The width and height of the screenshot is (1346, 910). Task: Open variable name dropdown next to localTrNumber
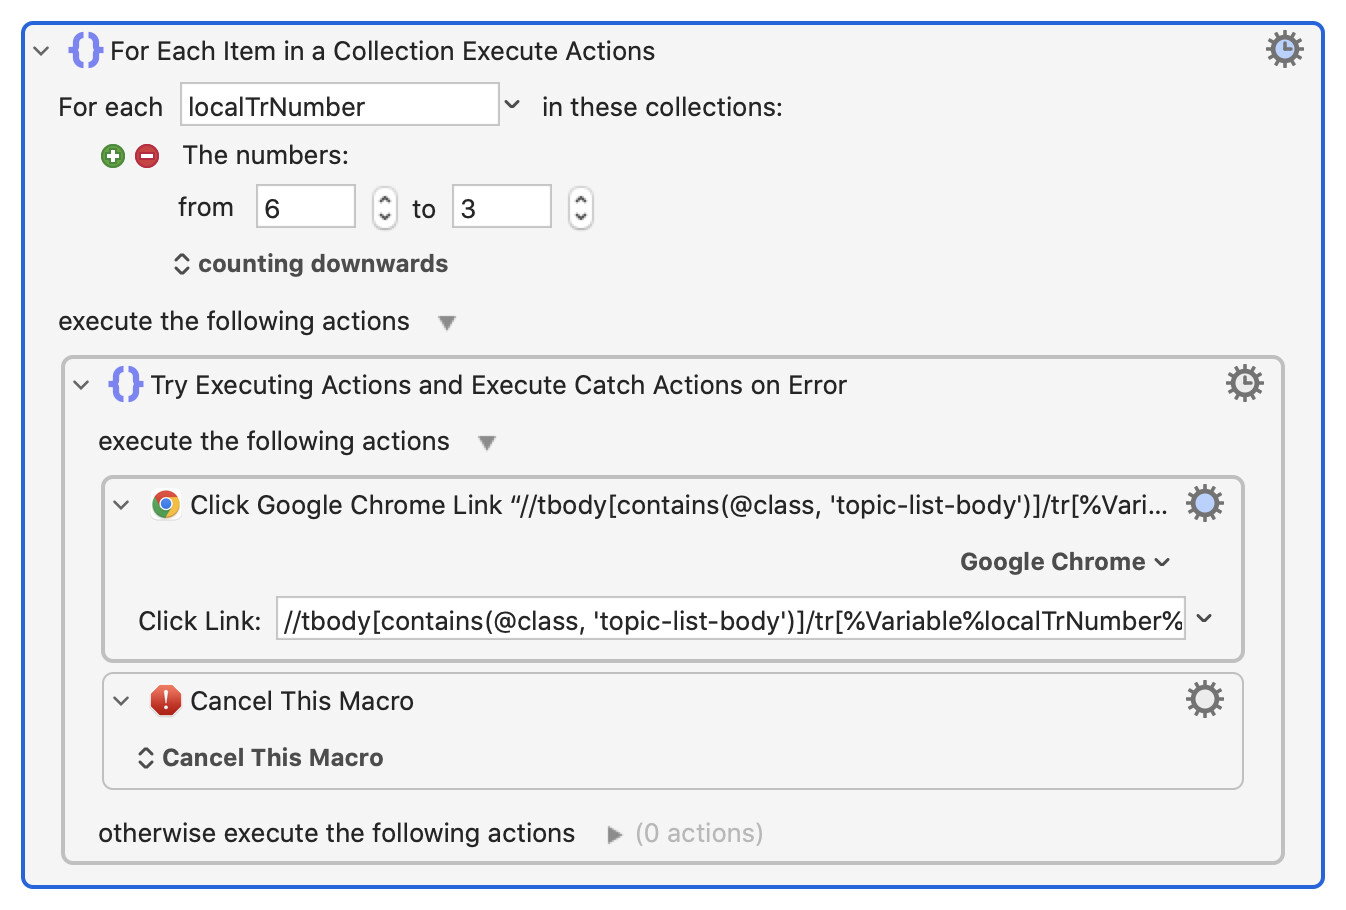tap(512, 105)
